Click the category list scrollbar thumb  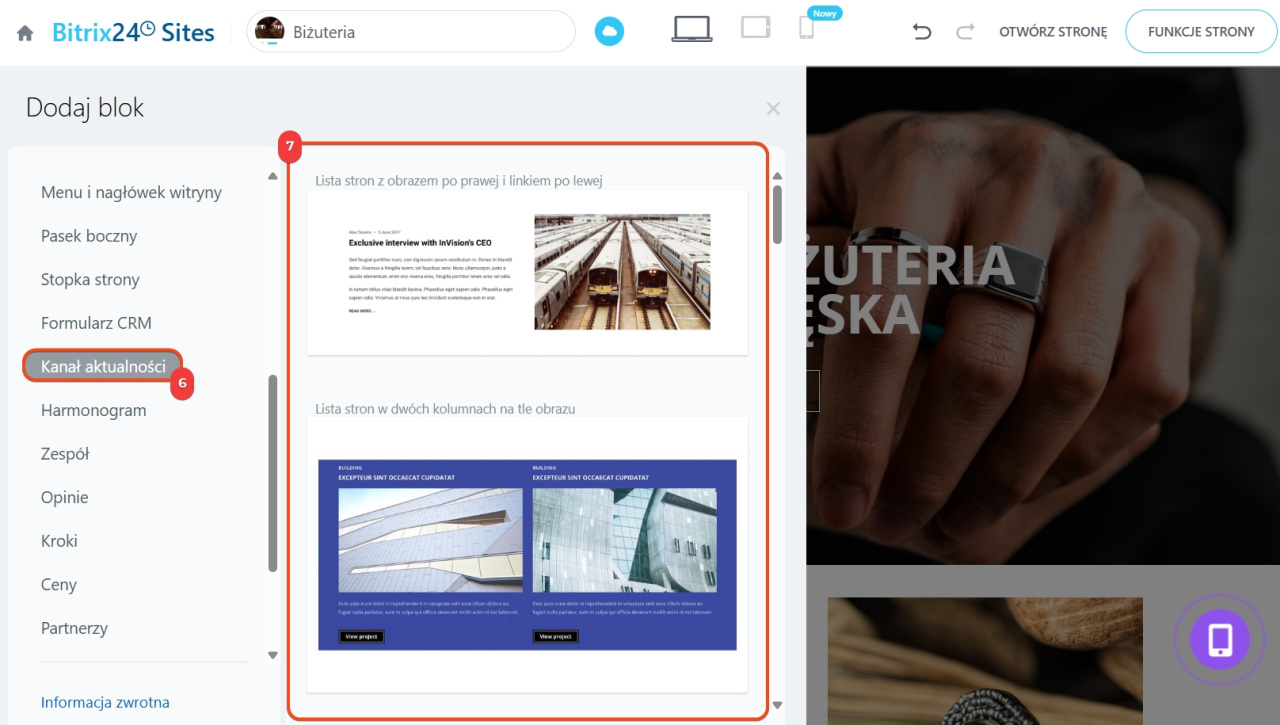pos(273,473)
